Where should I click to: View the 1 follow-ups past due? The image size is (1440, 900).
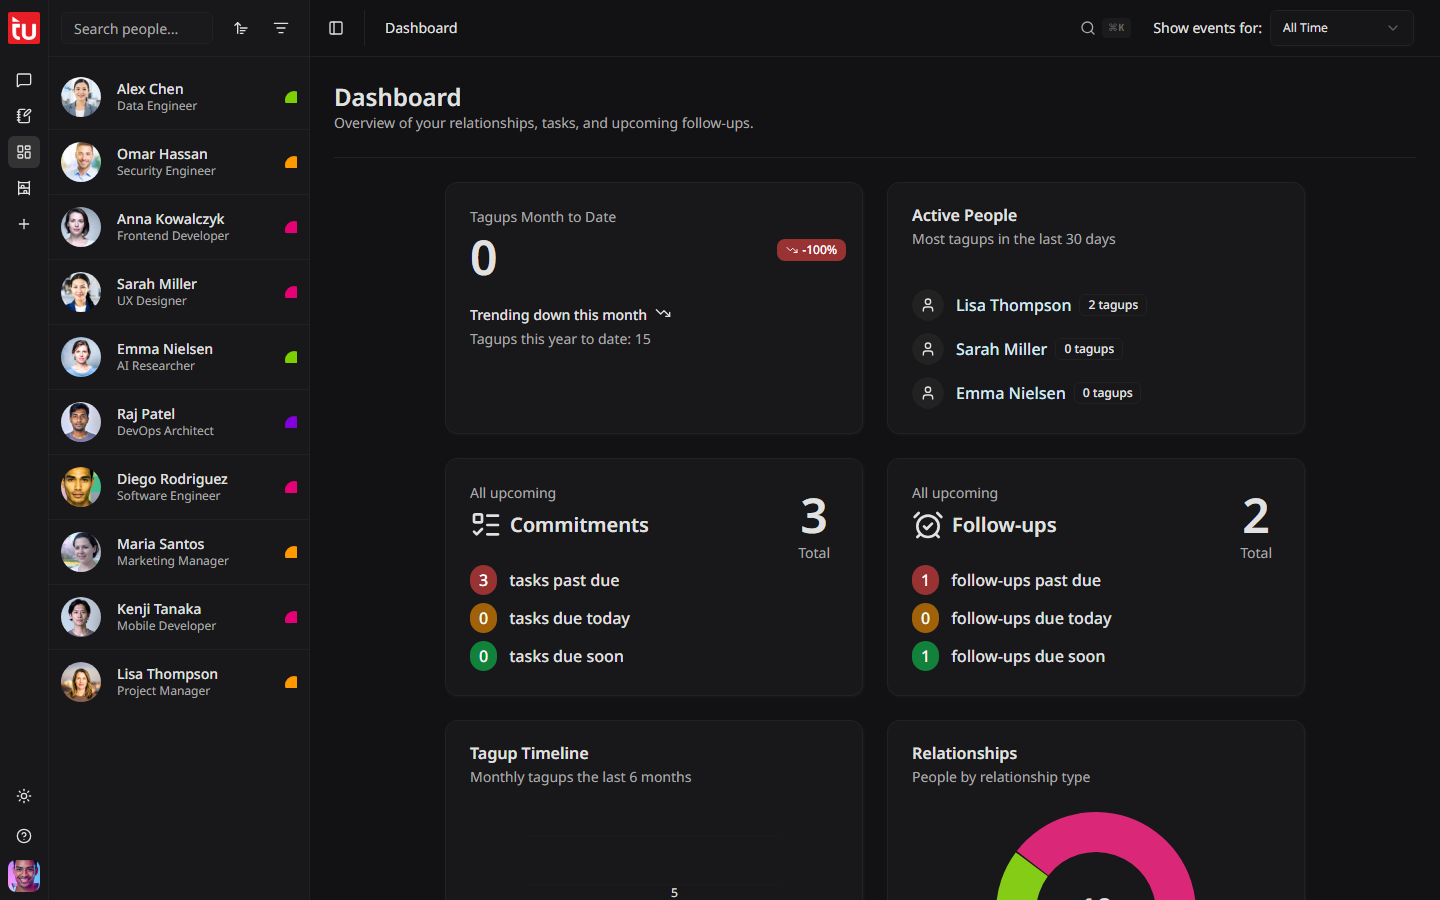click(x=1006, y=580)
